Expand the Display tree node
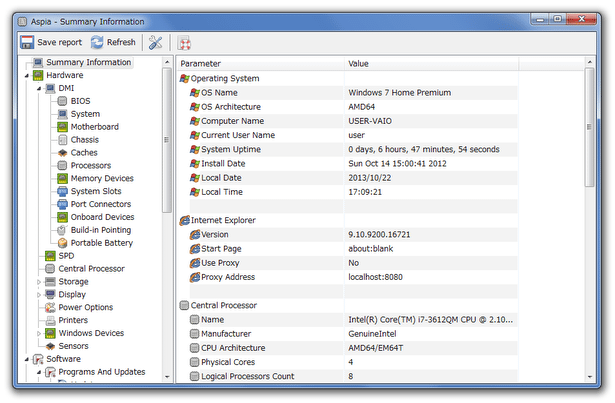This screenshot has height=403, width=615. (x=39, y=295)
